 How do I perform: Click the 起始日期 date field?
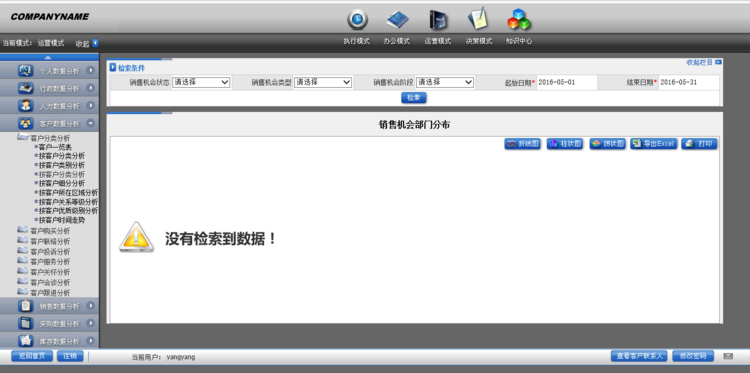[567, 82]
